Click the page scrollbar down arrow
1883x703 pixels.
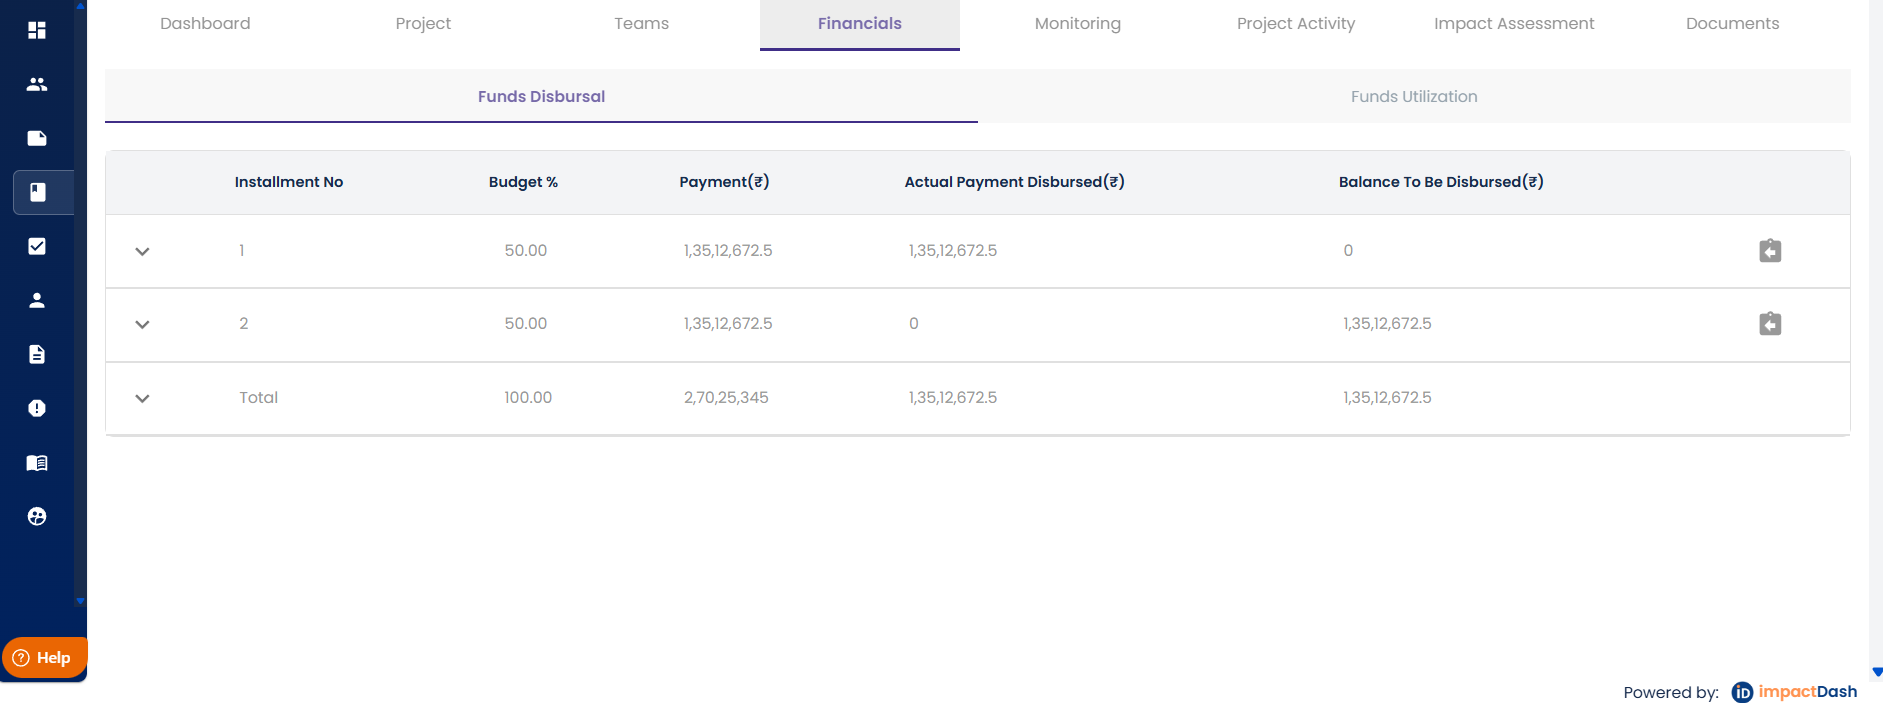(x=1876, y=672)
